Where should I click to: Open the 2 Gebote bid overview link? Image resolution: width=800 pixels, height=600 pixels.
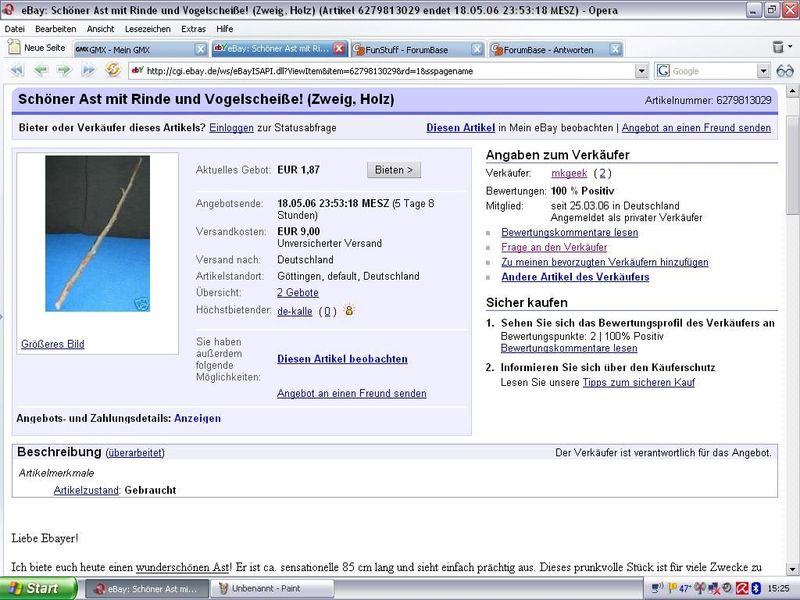(x=298, y=293)
